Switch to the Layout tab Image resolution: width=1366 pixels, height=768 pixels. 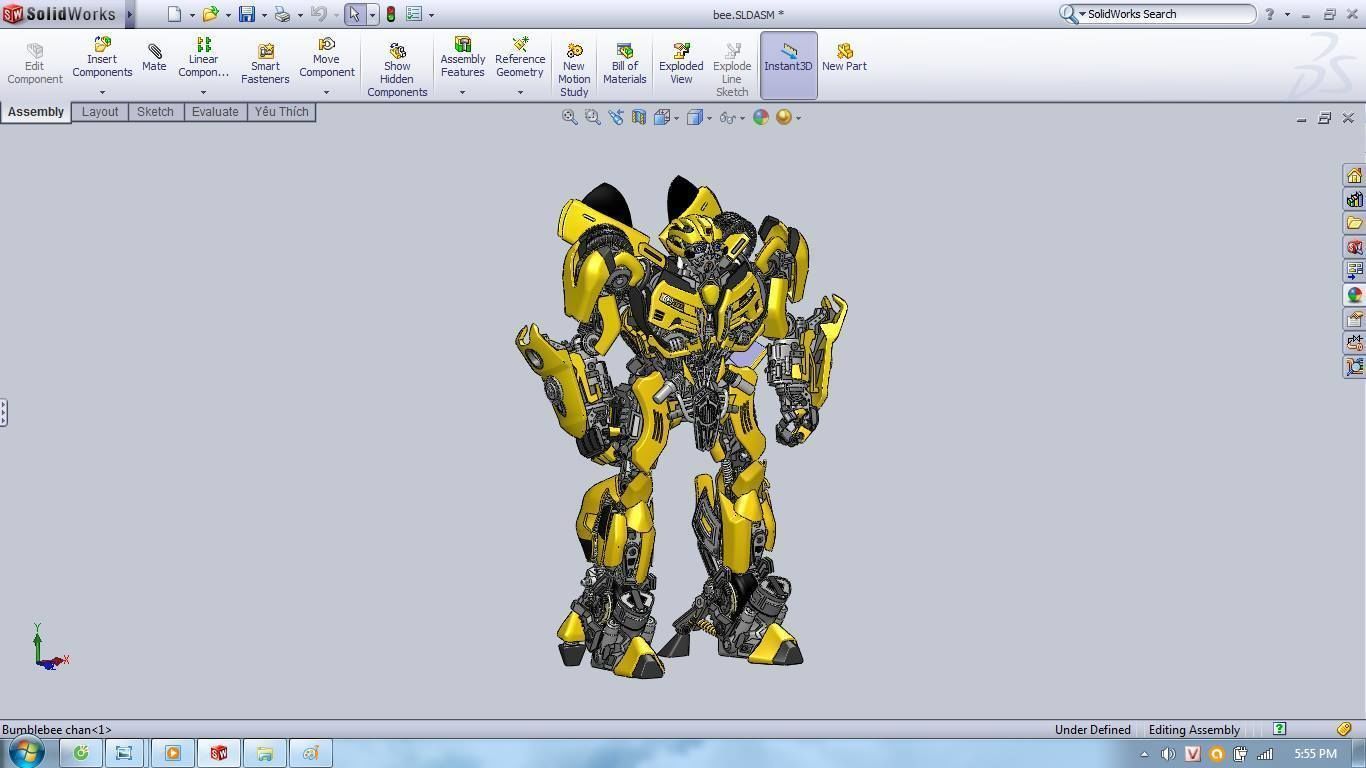pos(100,112)
